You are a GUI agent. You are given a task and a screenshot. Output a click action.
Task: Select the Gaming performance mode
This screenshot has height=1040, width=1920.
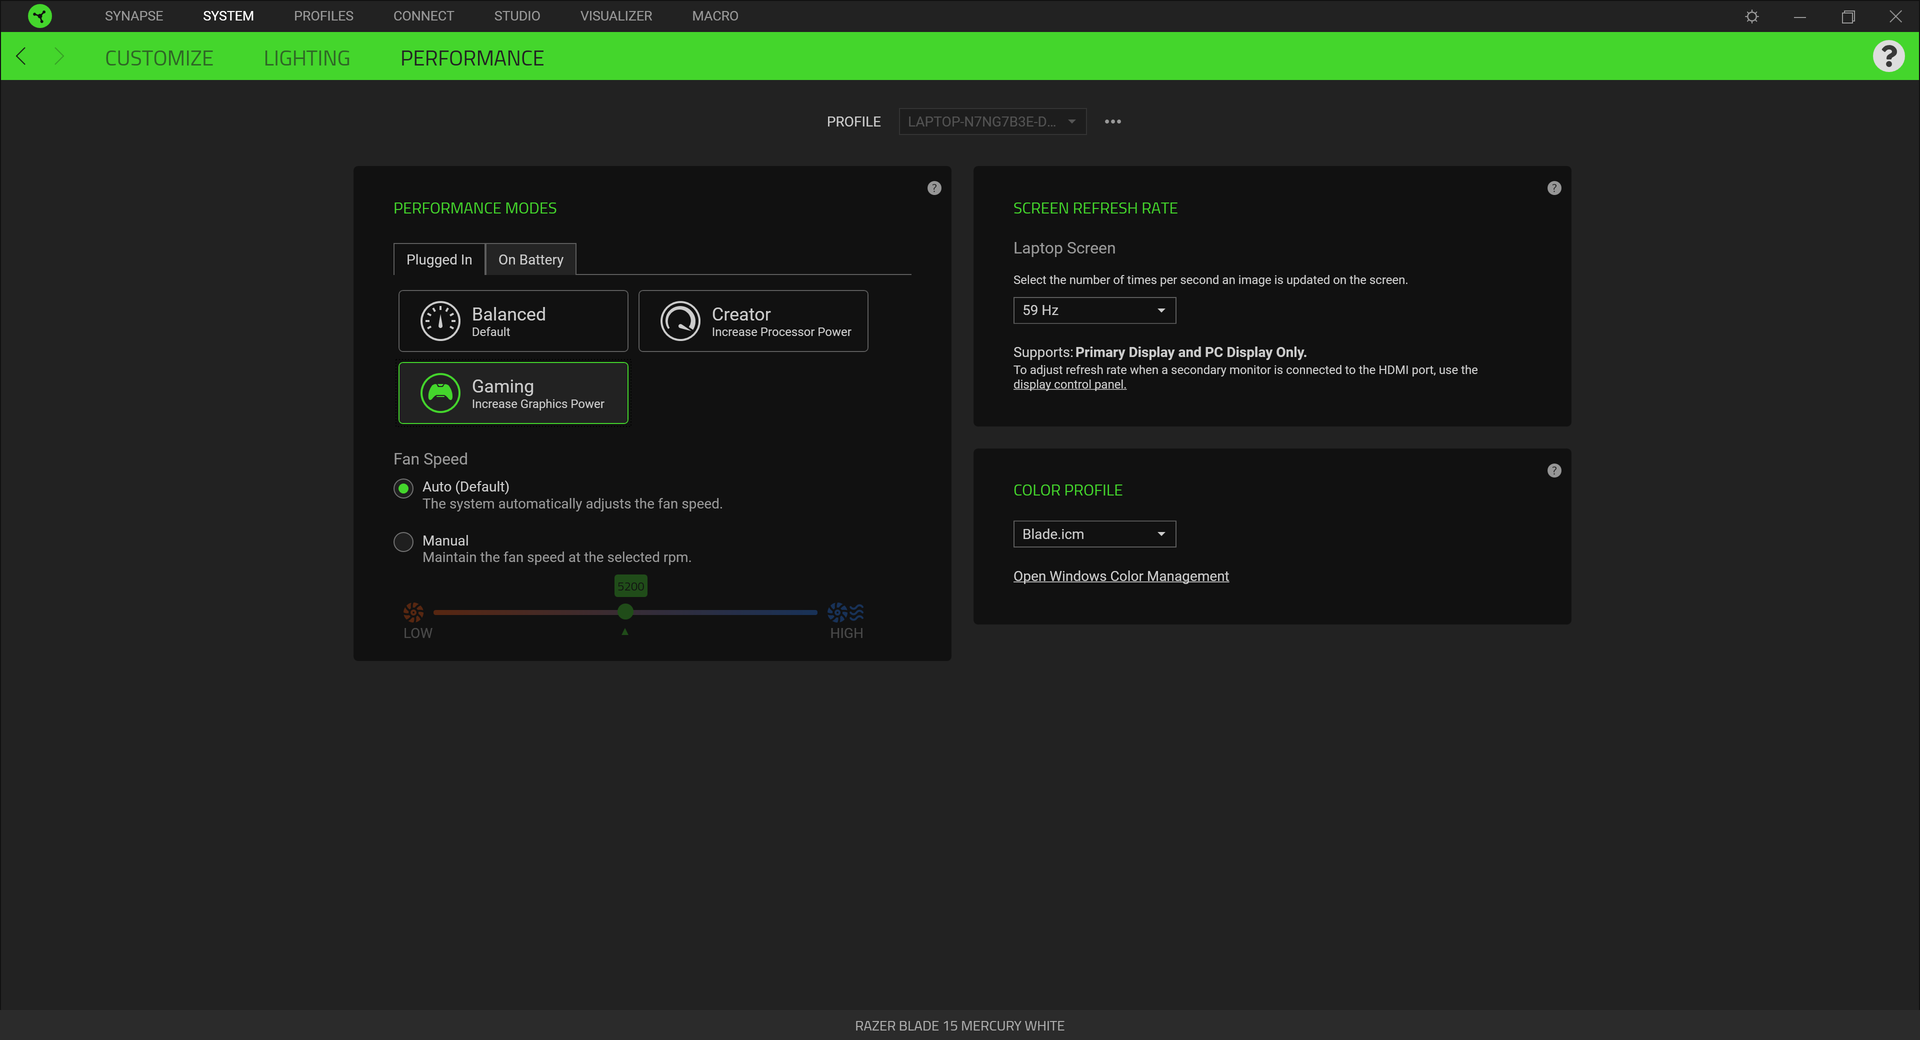[x=513, y=393]
